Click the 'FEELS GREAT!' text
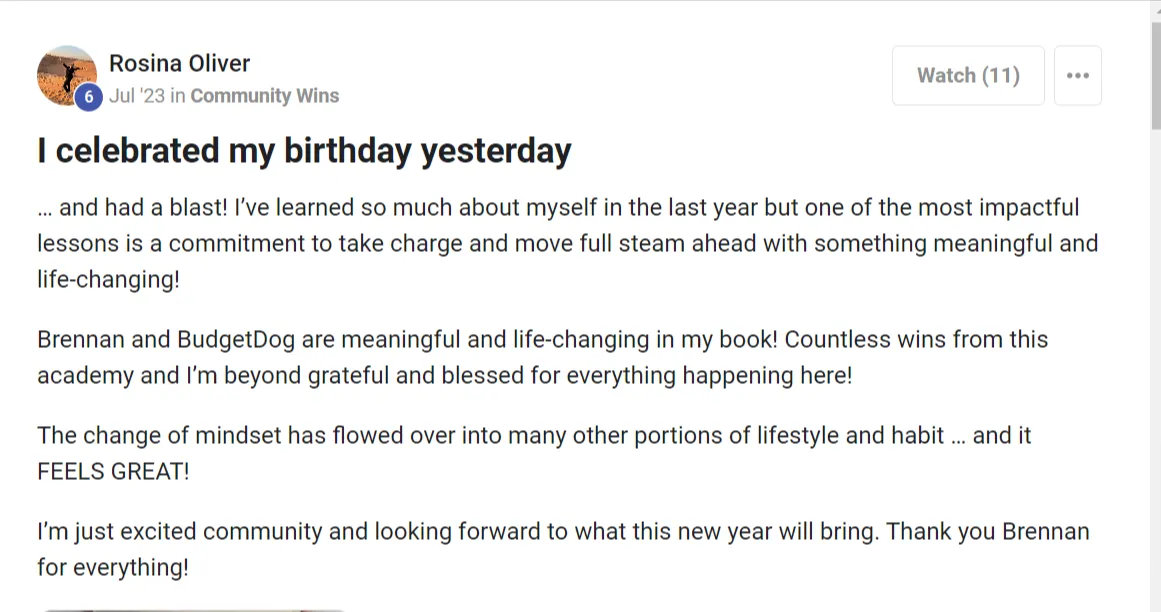The width and height of the screenshot is (1161, 612). [x=113, y=471]
